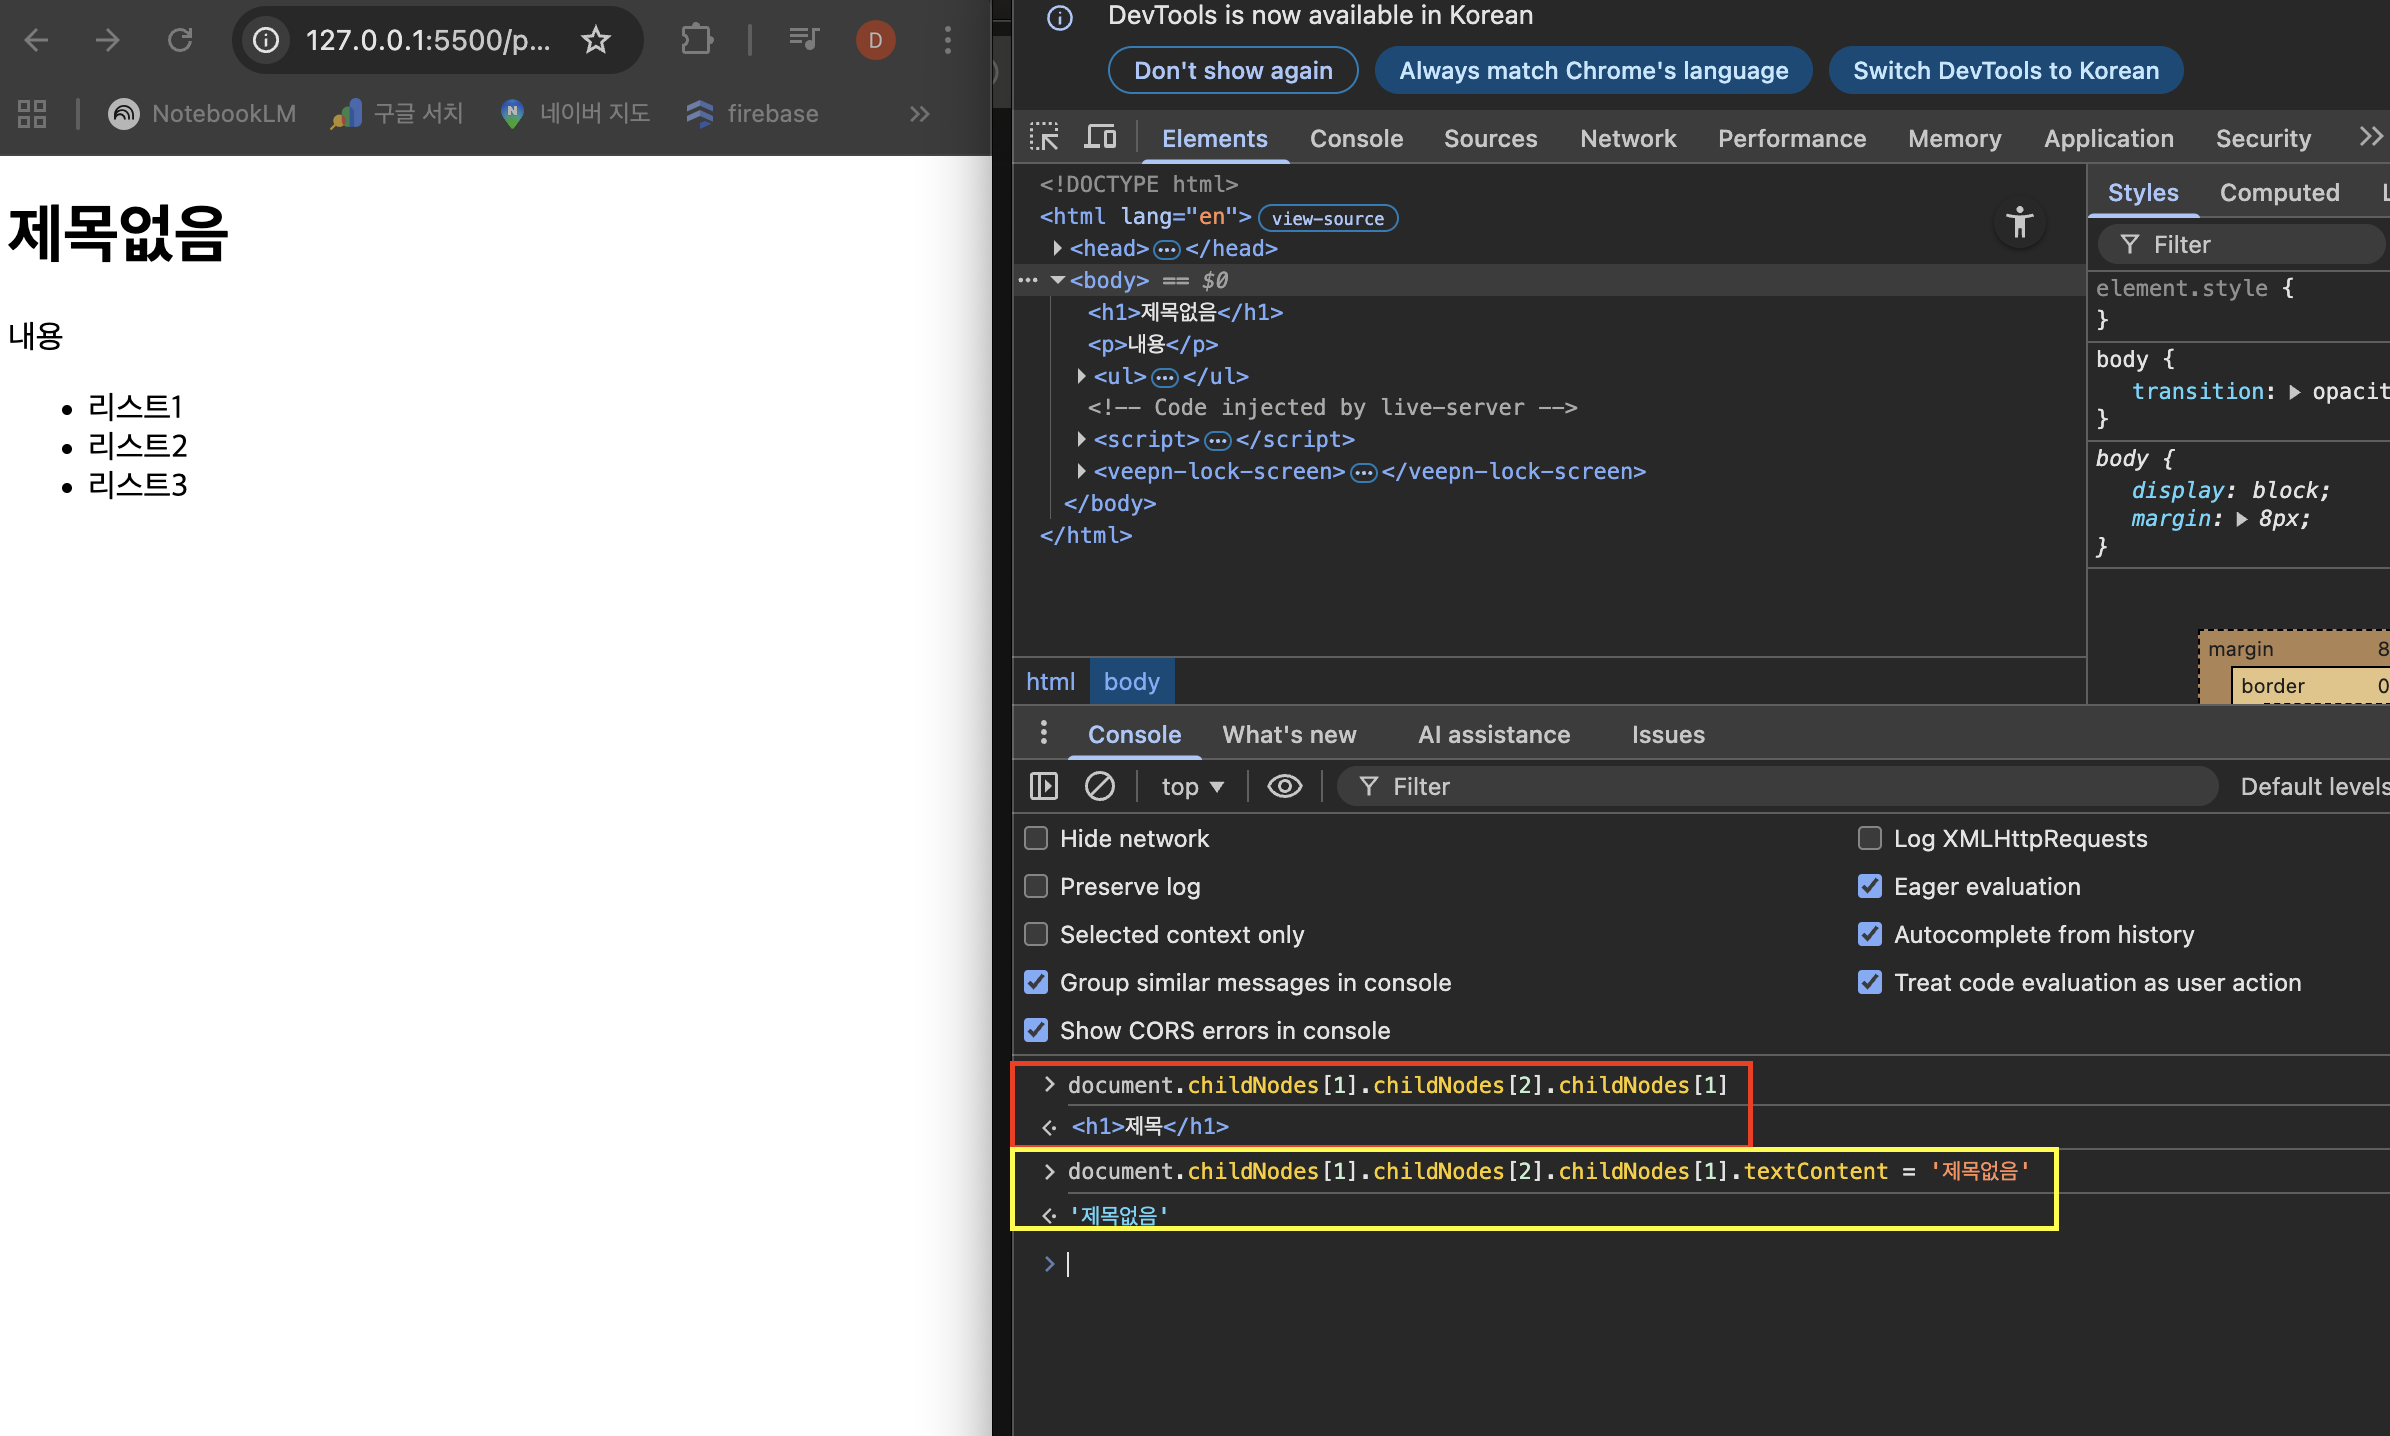Switch to the Network tab

point(1627,138)
